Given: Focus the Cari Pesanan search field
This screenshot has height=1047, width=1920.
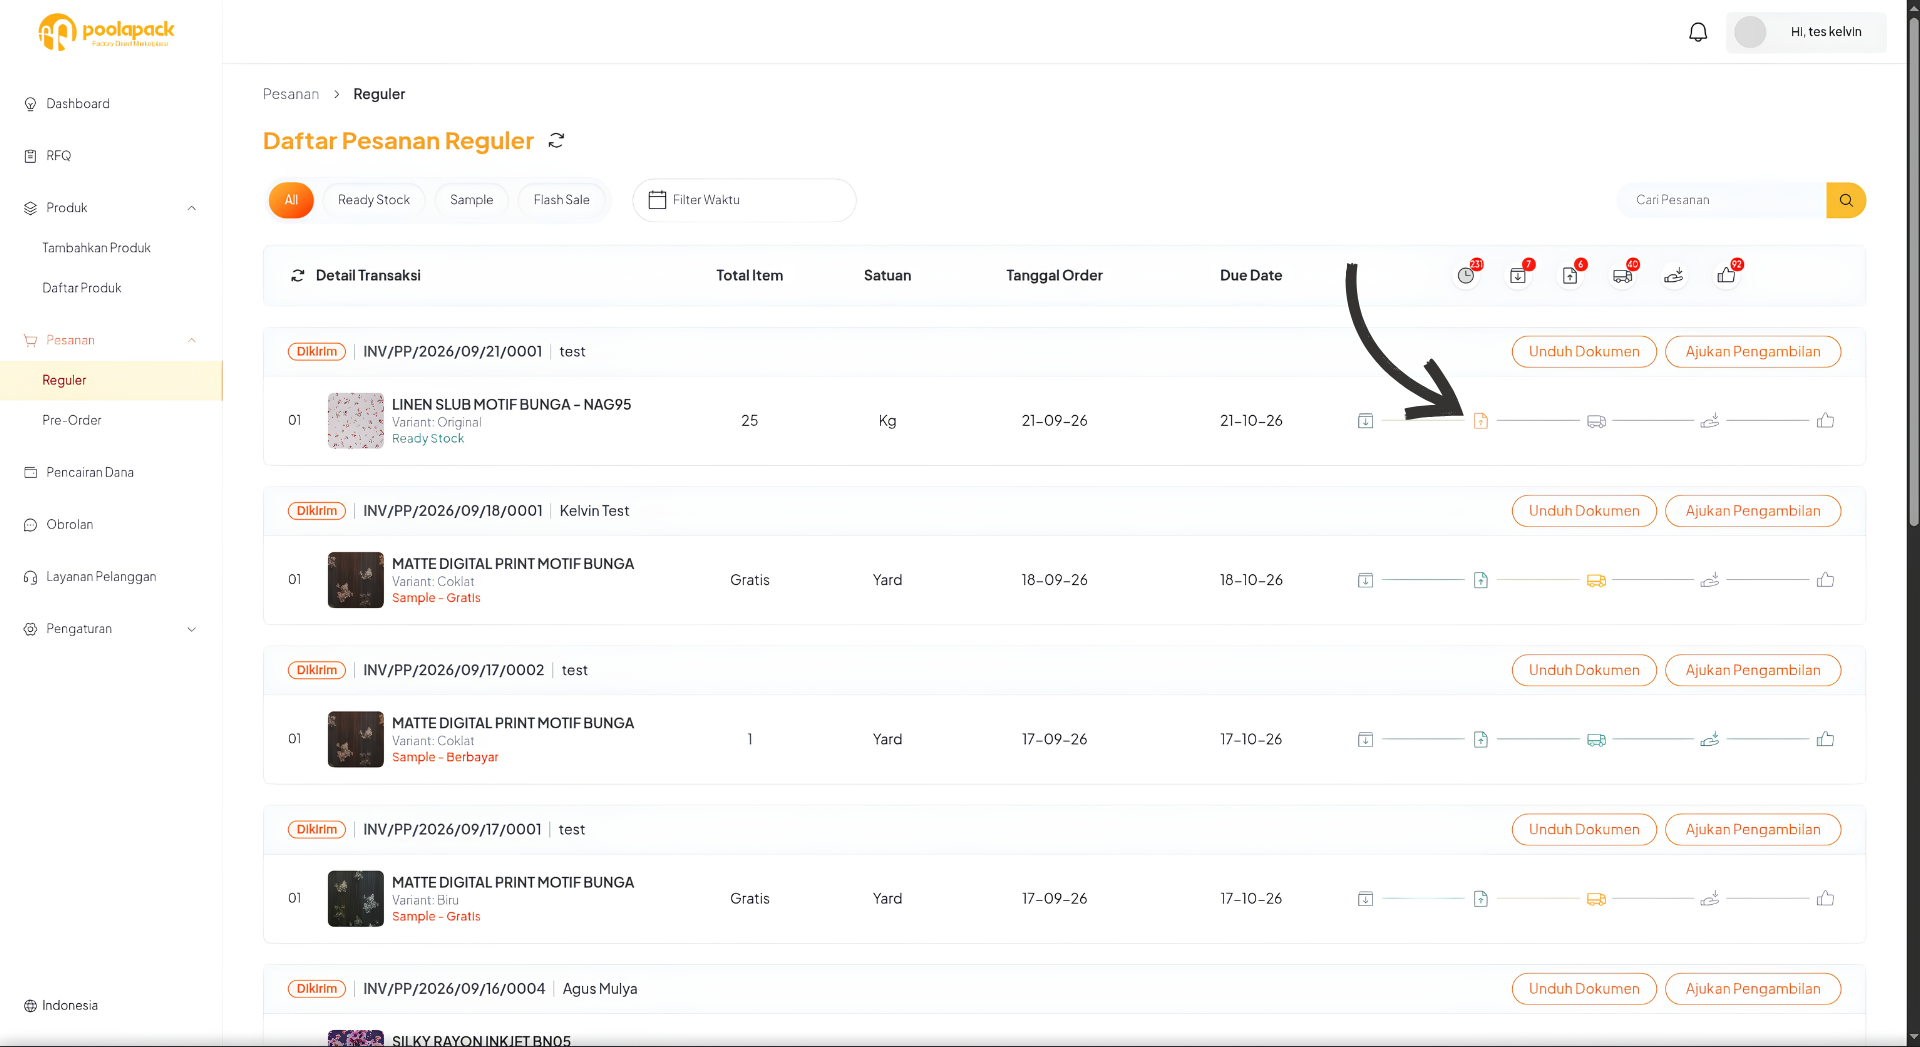Looking at the screenshot, I should [1722, 200].
